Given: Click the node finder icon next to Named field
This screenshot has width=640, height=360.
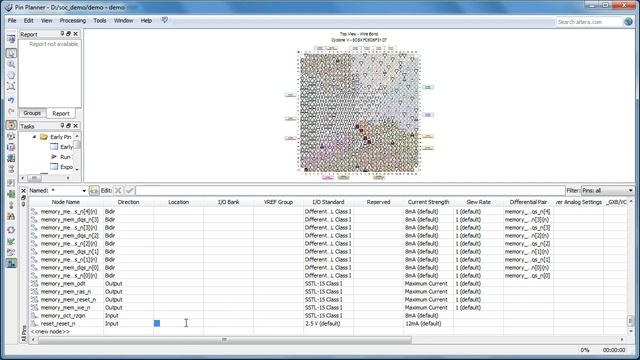Looking at the screenshot, I should click(x=94, y=191).
